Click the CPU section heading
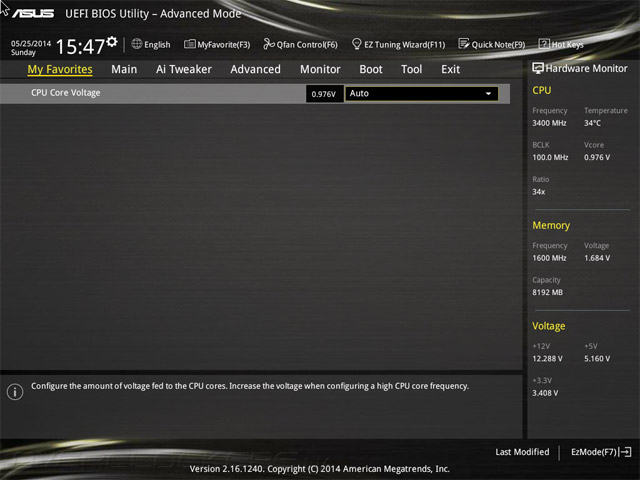This screenshot has width=640, height=480. coord(542,90)
